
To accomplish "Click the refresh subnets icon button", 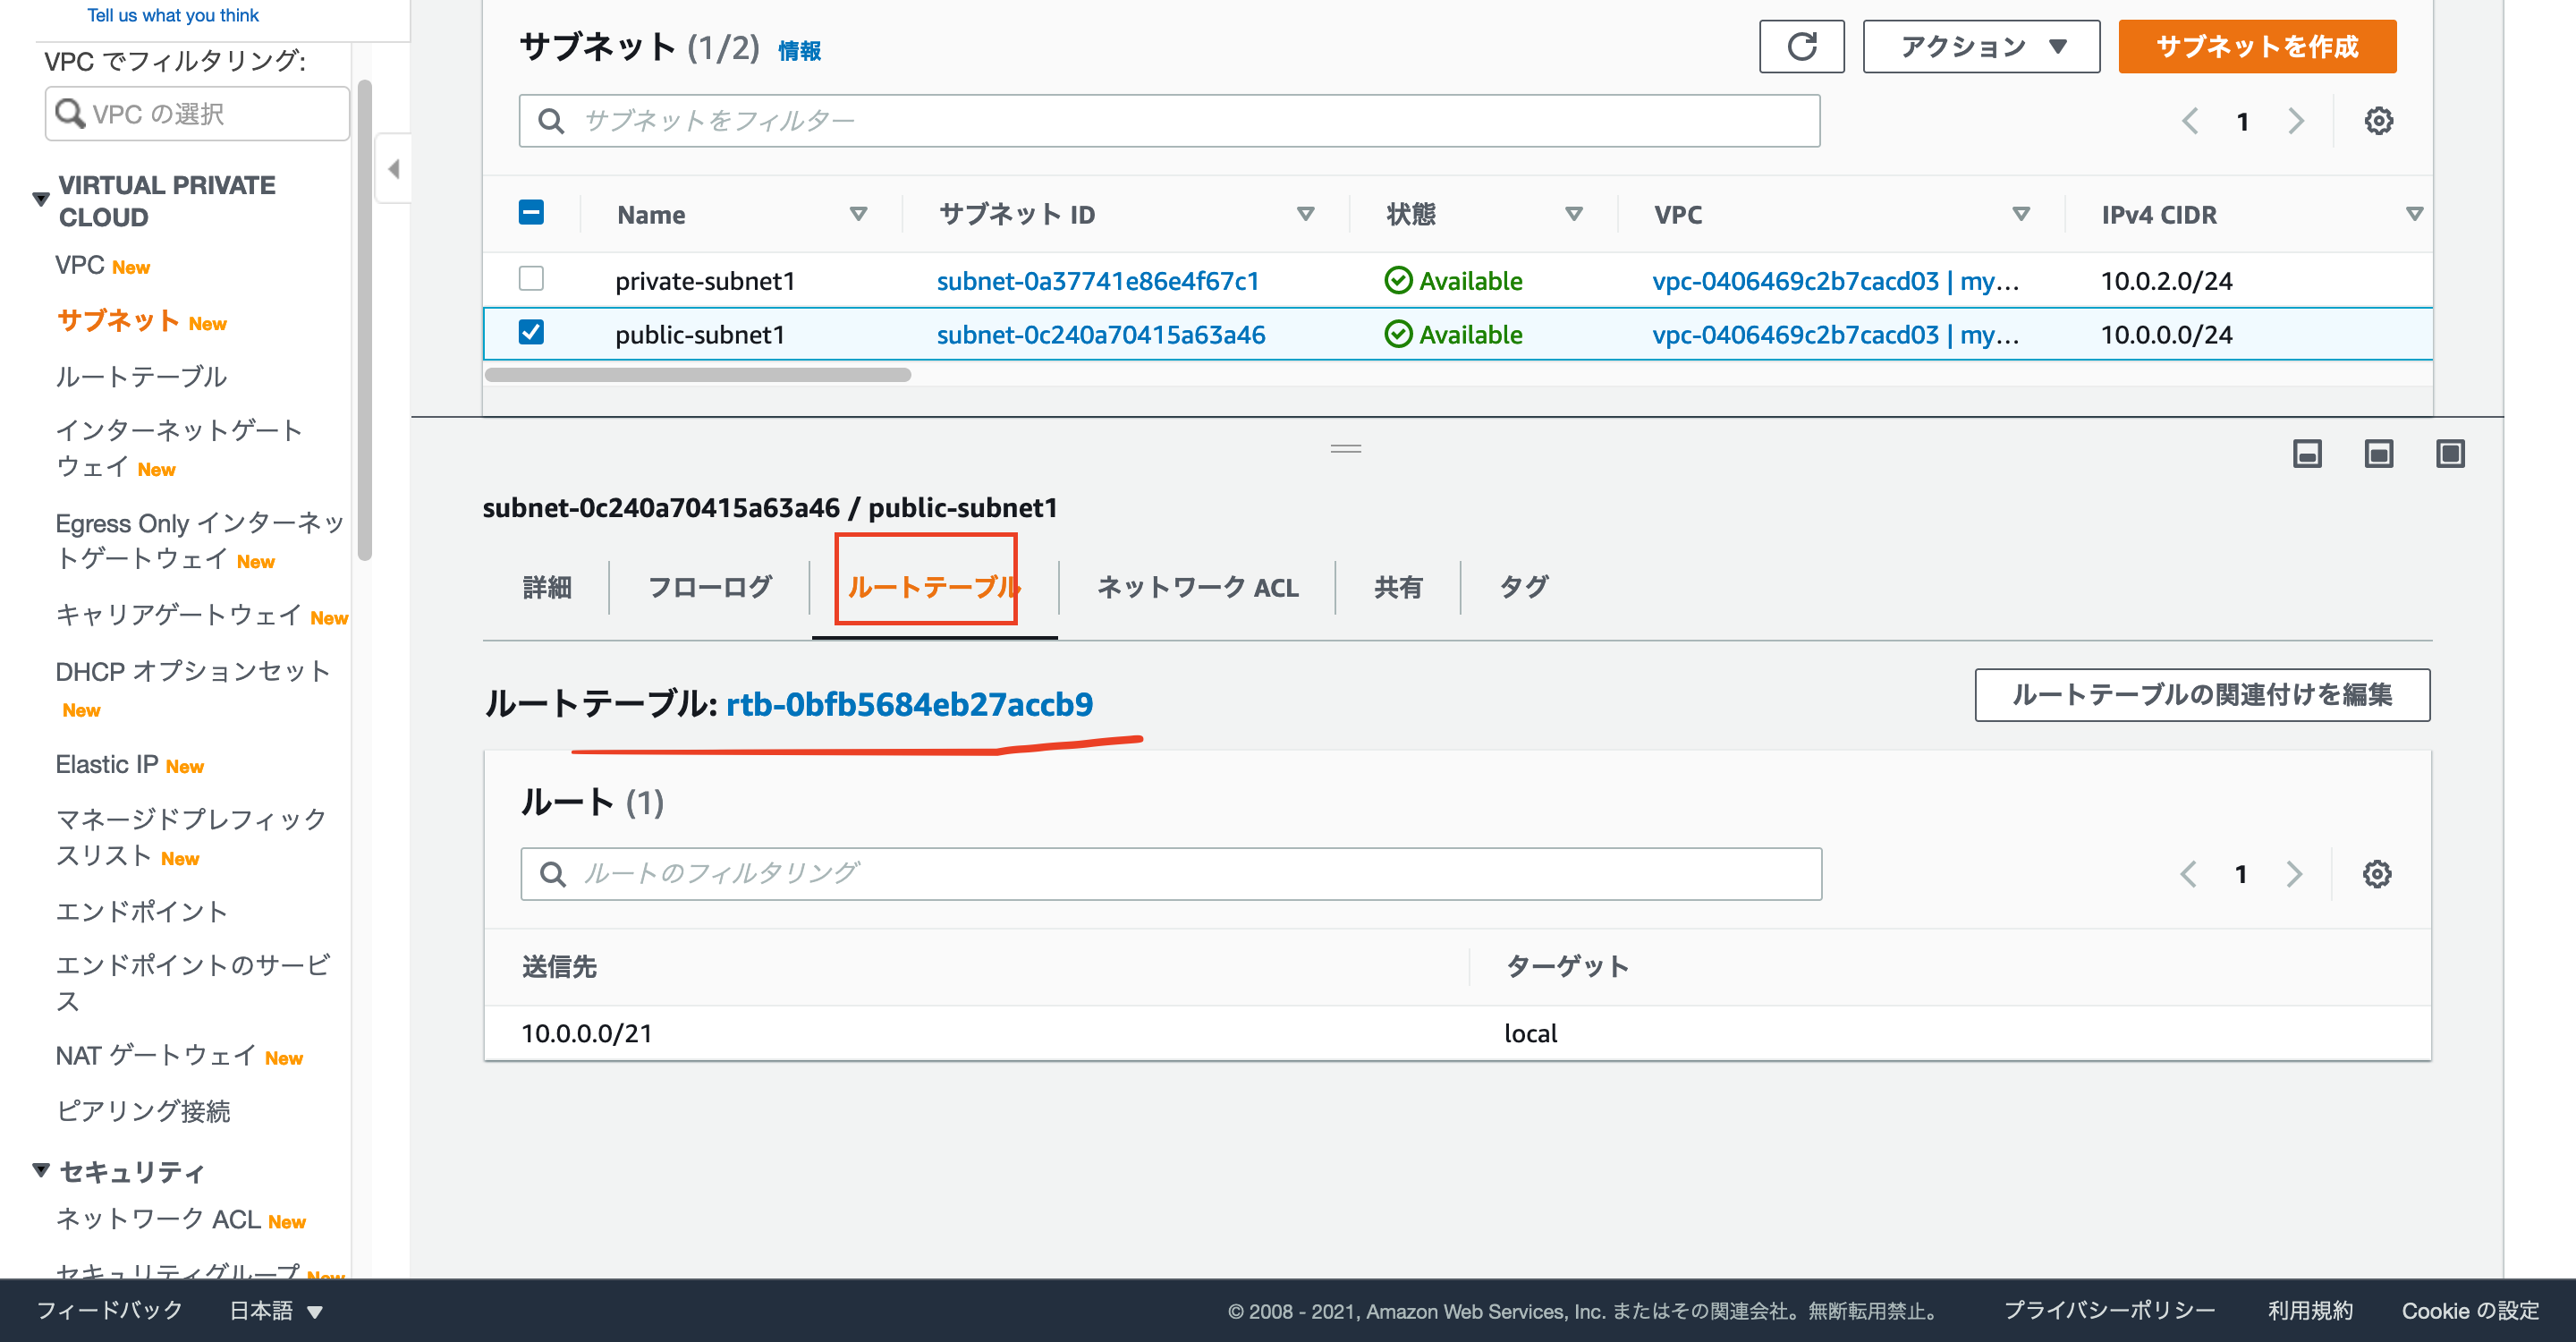I will 1801,46.
